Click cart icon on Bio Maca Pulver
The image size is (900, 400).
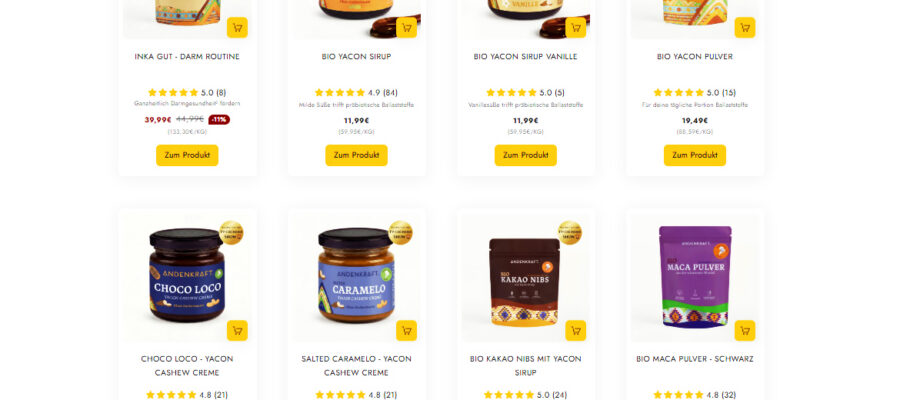tap(745, 331)
